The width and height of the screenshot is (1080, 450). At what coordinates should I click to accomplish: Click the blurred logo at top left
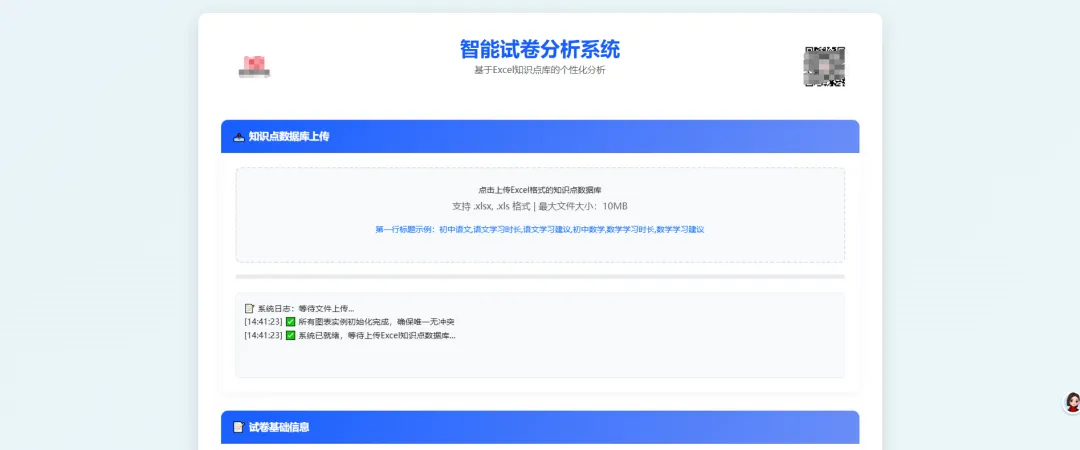[x=253, y=66]
